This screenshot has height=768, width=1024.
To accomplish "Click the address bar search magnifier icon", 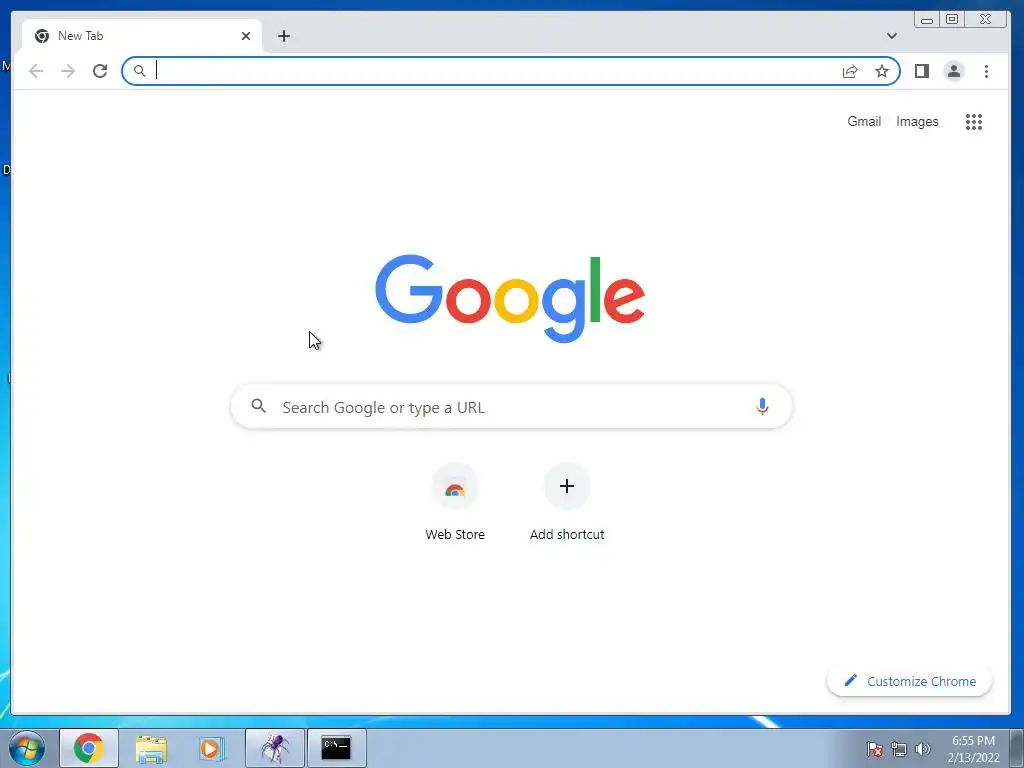I will [139, 71].
